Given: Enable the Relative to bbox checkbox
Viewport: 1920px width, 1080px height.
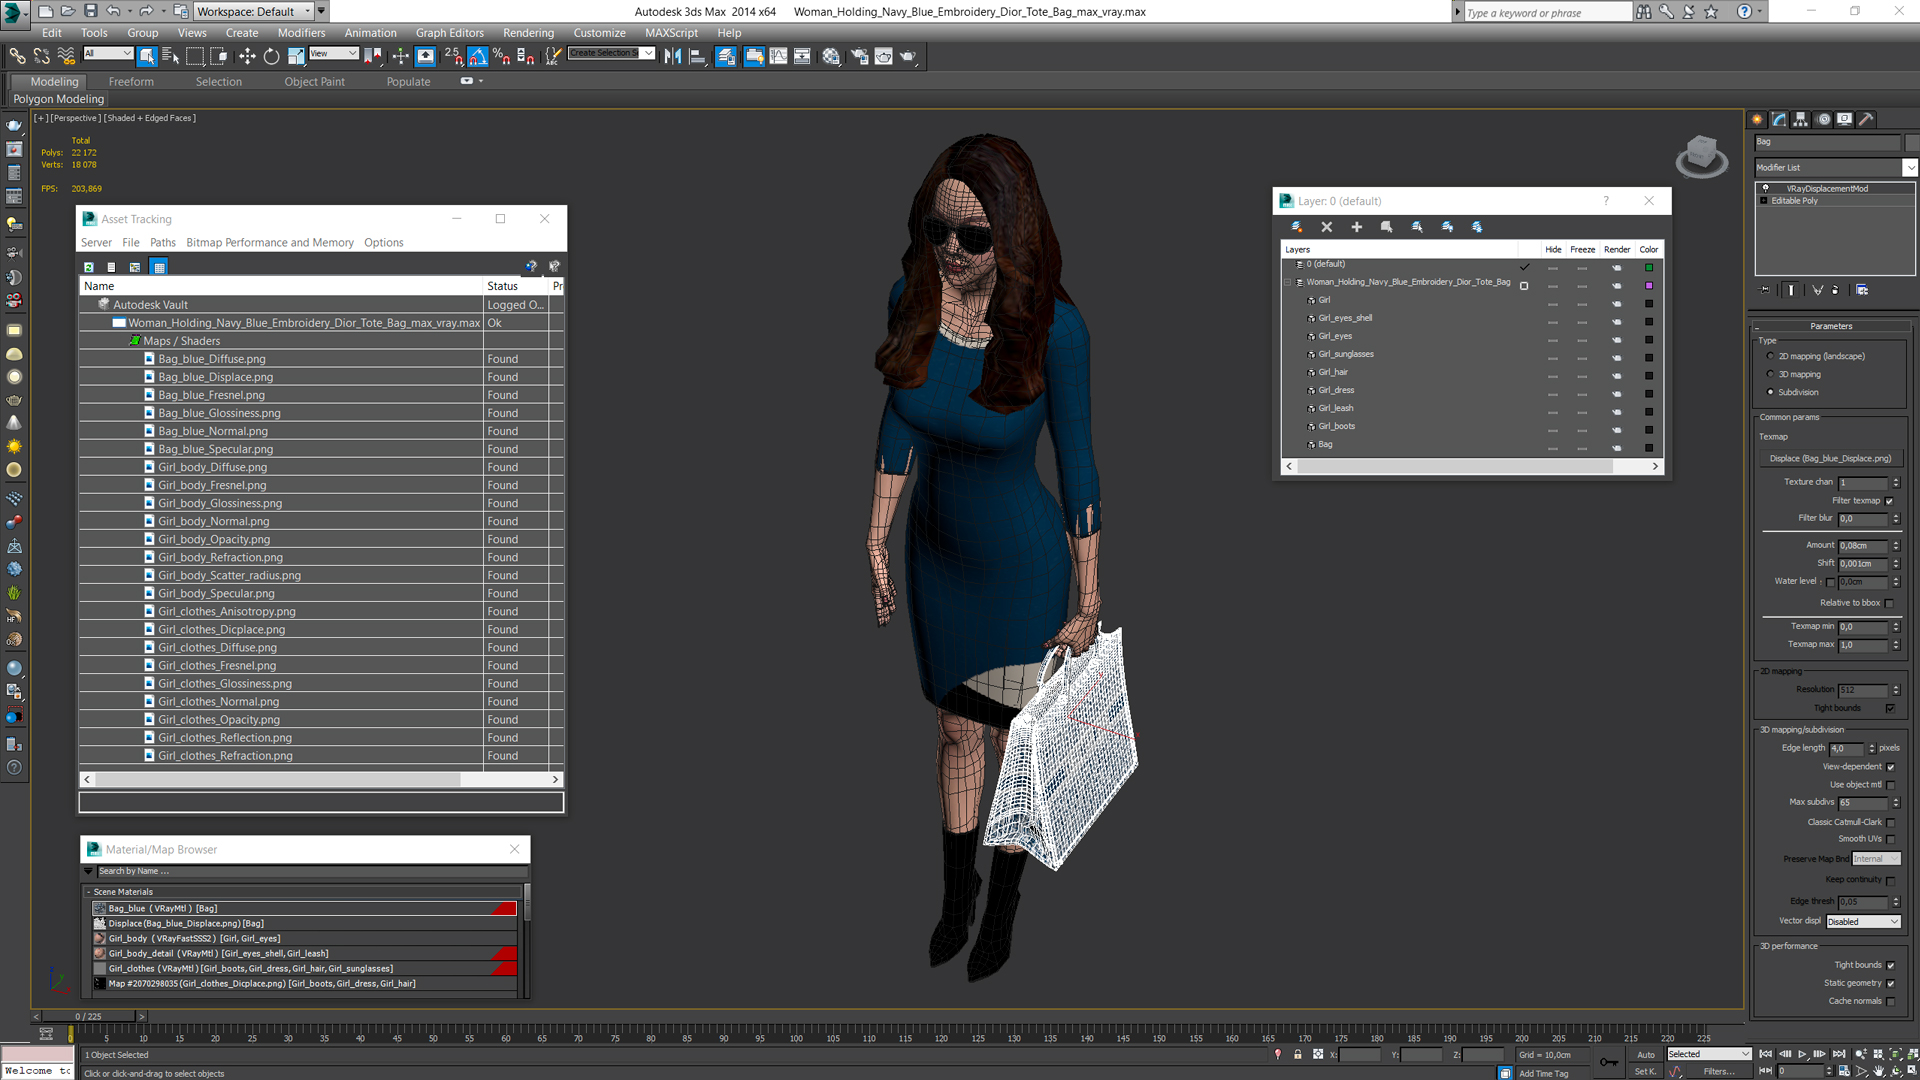Looking at the screenshot, I should coord(1889,603).
